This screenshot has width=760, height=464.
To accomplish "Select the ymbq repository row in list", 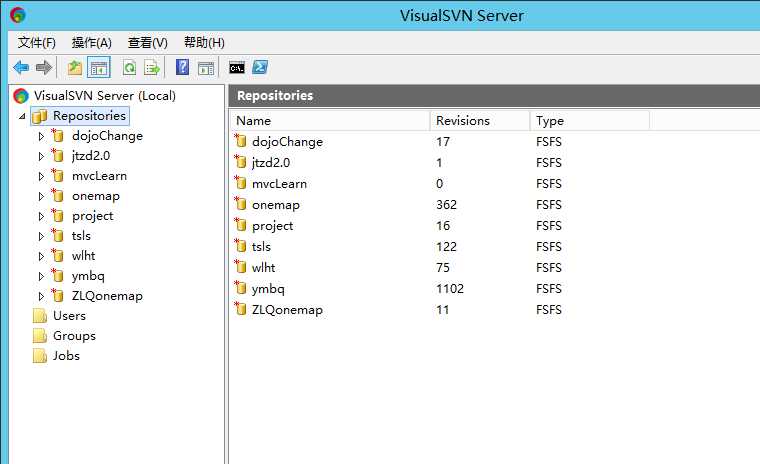I will click(267, 289).
